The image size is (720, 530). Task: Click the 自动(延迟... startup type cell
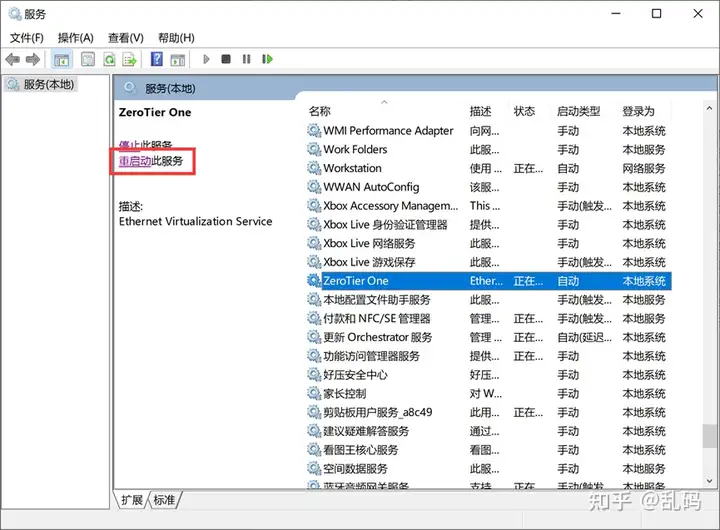584,338
